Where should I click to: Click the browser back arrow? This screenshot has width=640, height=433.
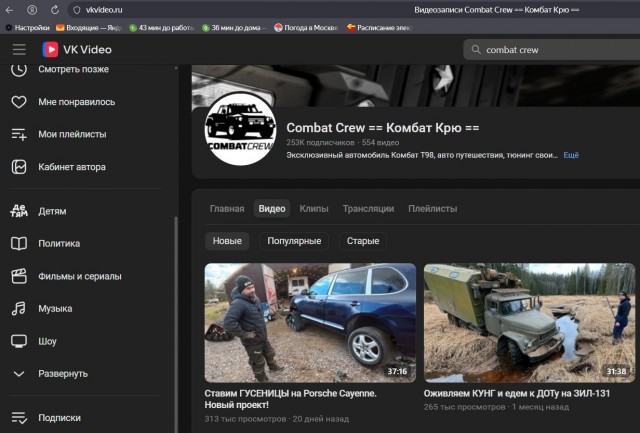click(x=9, y=10)
